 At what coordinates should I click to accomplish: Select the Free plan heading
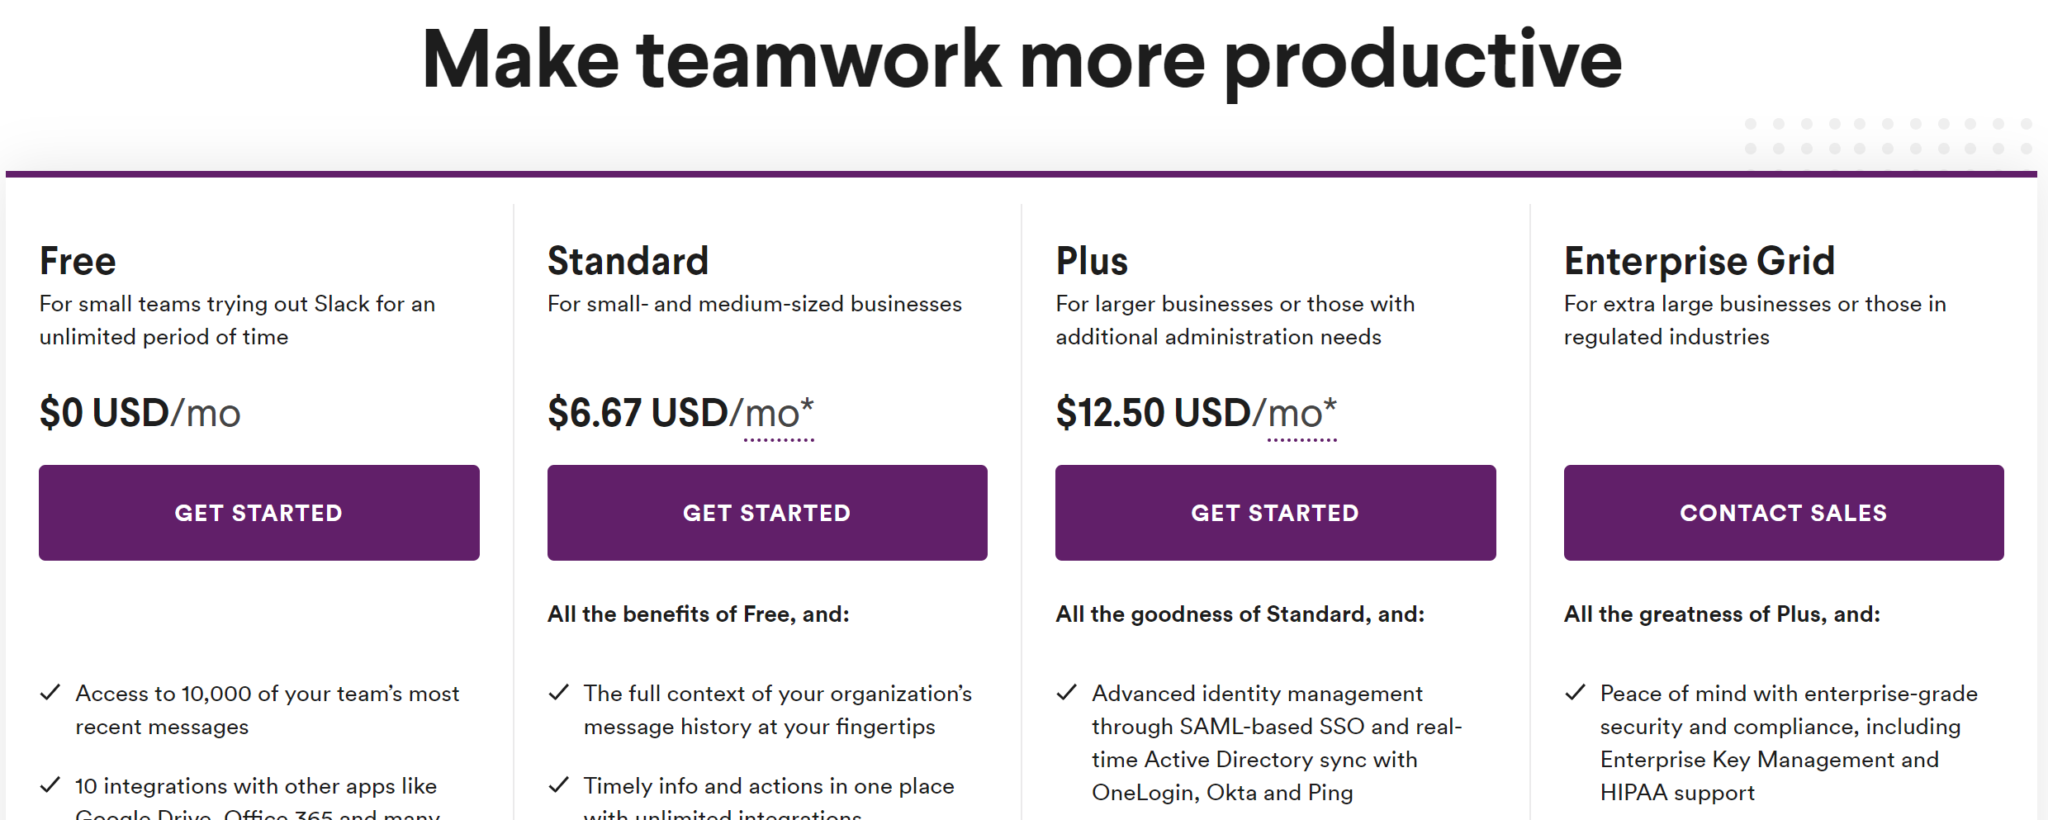click(x=76, y=261)
